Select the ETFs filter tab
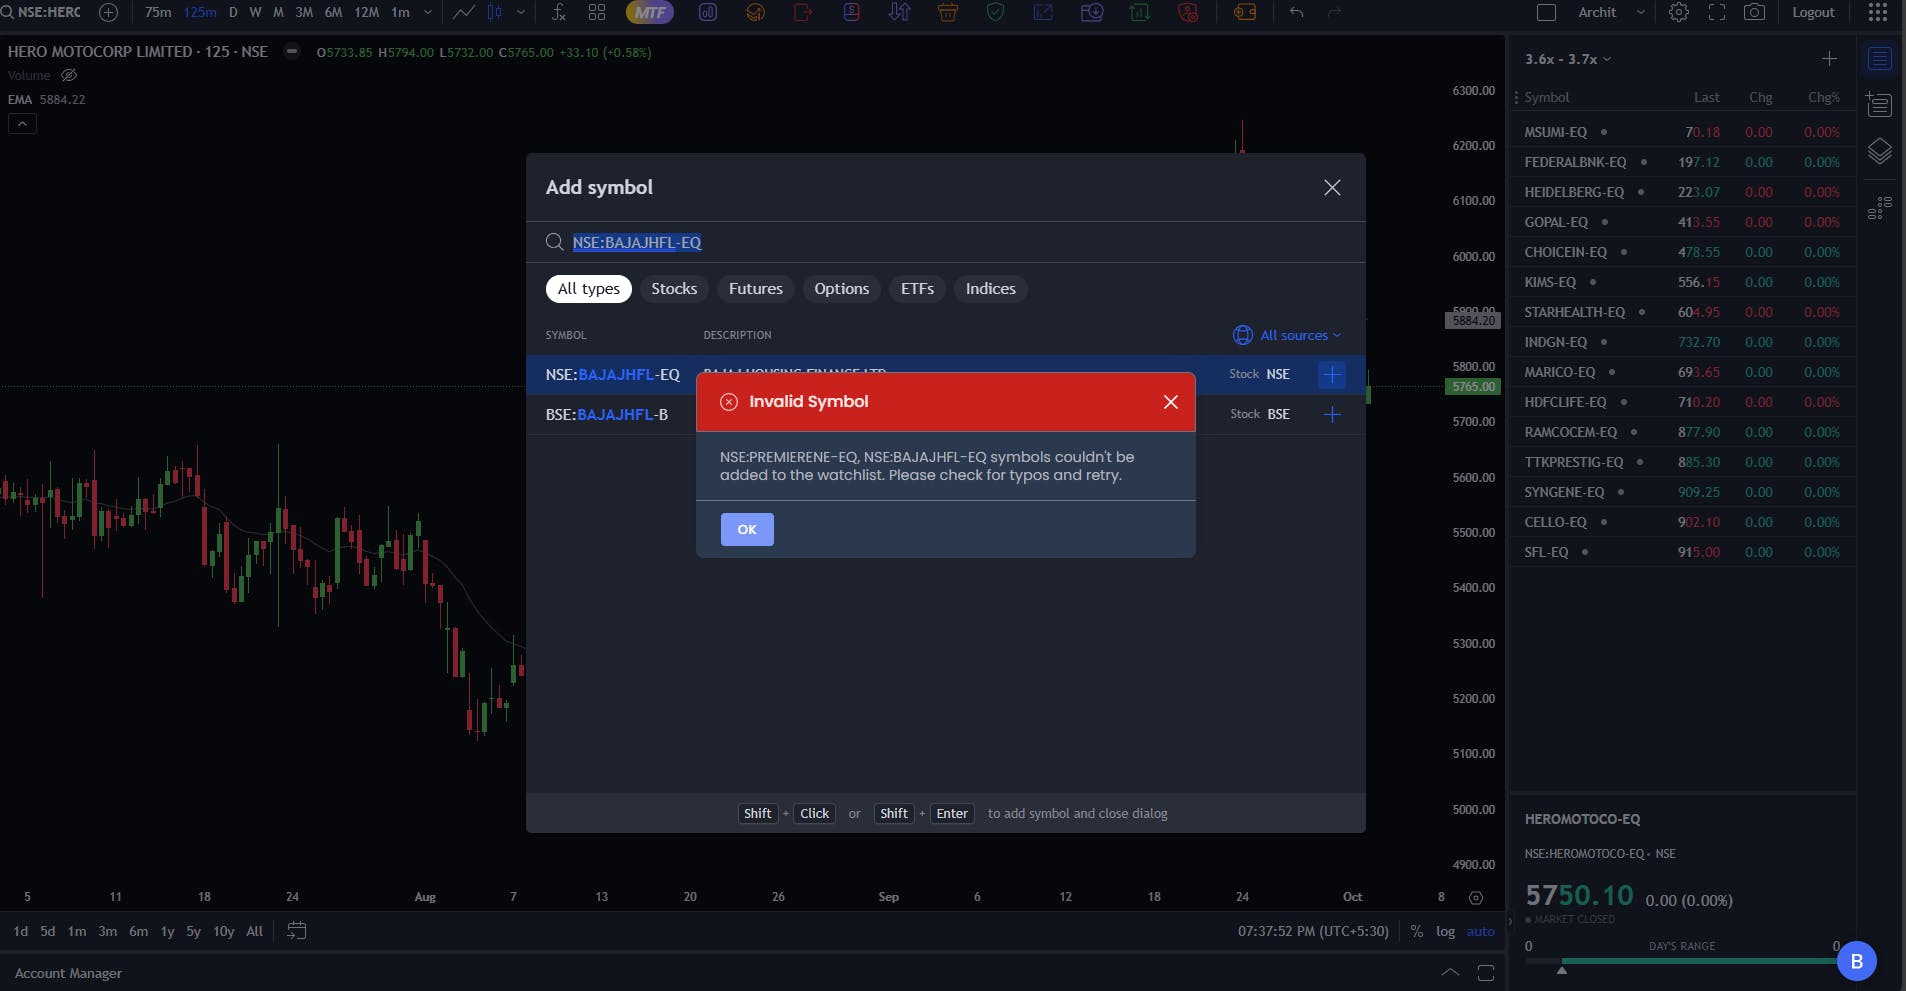Viewport: 1906px width, 991px height. coord(917,289)
